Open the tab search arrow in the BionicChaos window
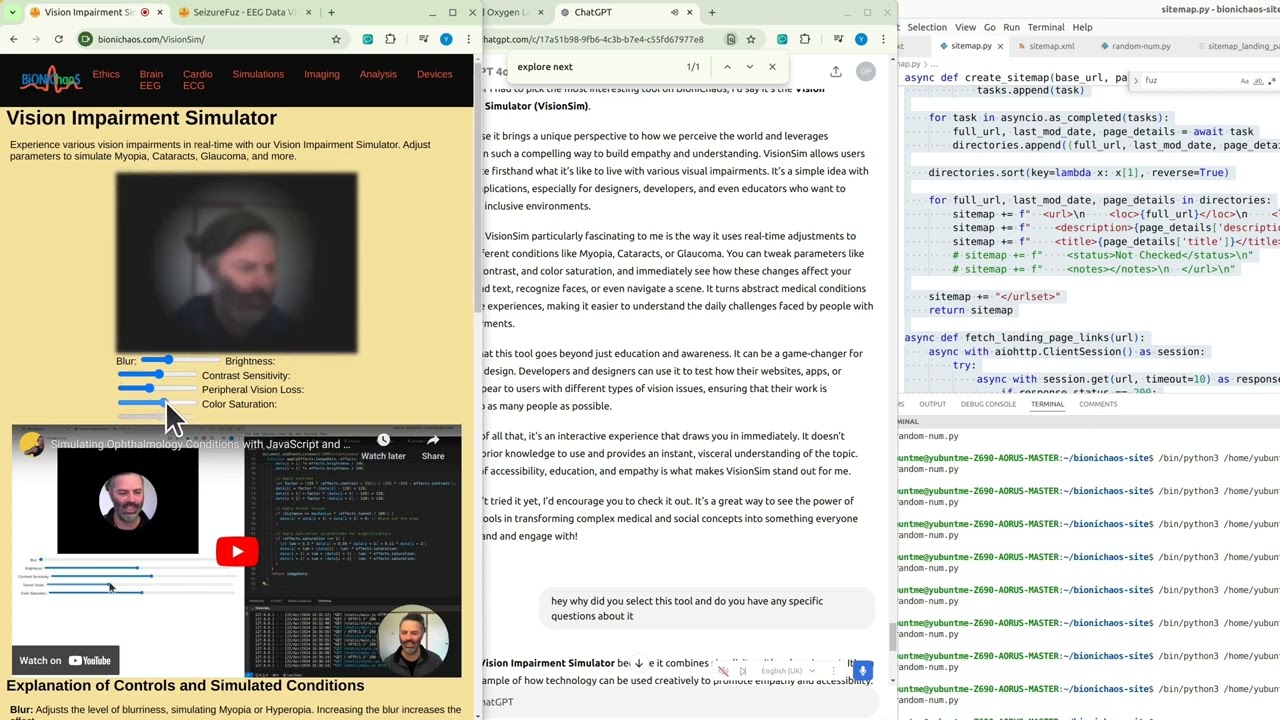This screenshot has width=1280, height=720. coord(13,13)
